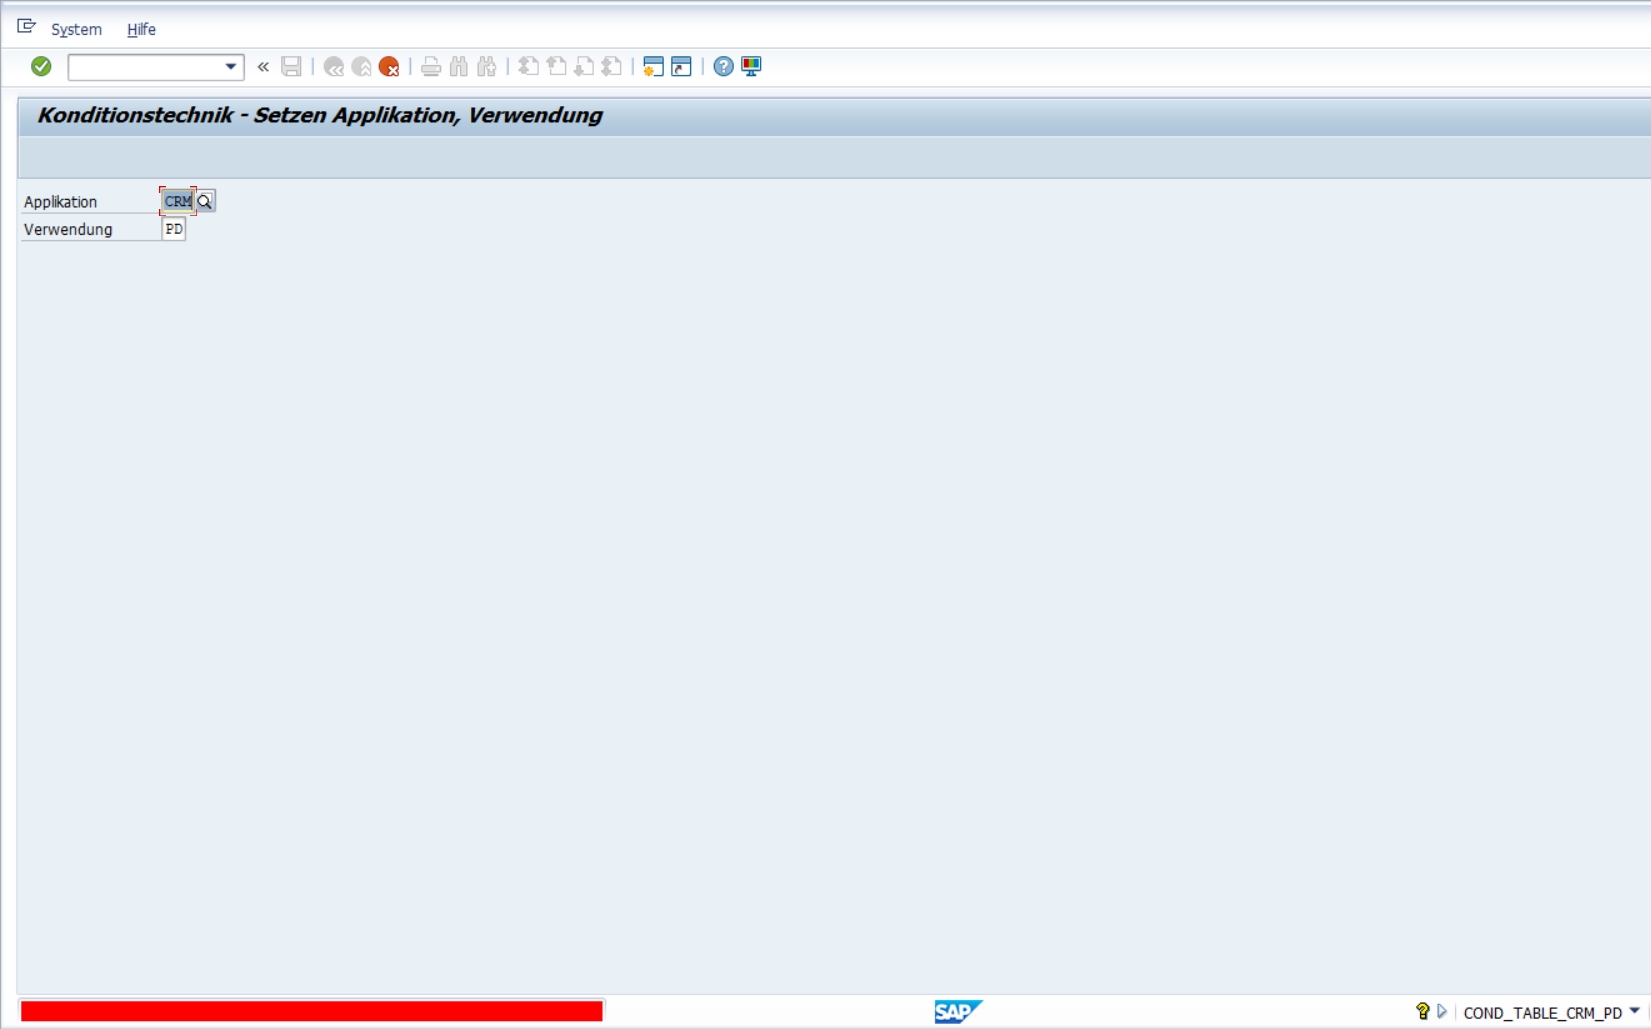Click inside the command field input
Screen dimensions: 1651x1029
(146, 67)
